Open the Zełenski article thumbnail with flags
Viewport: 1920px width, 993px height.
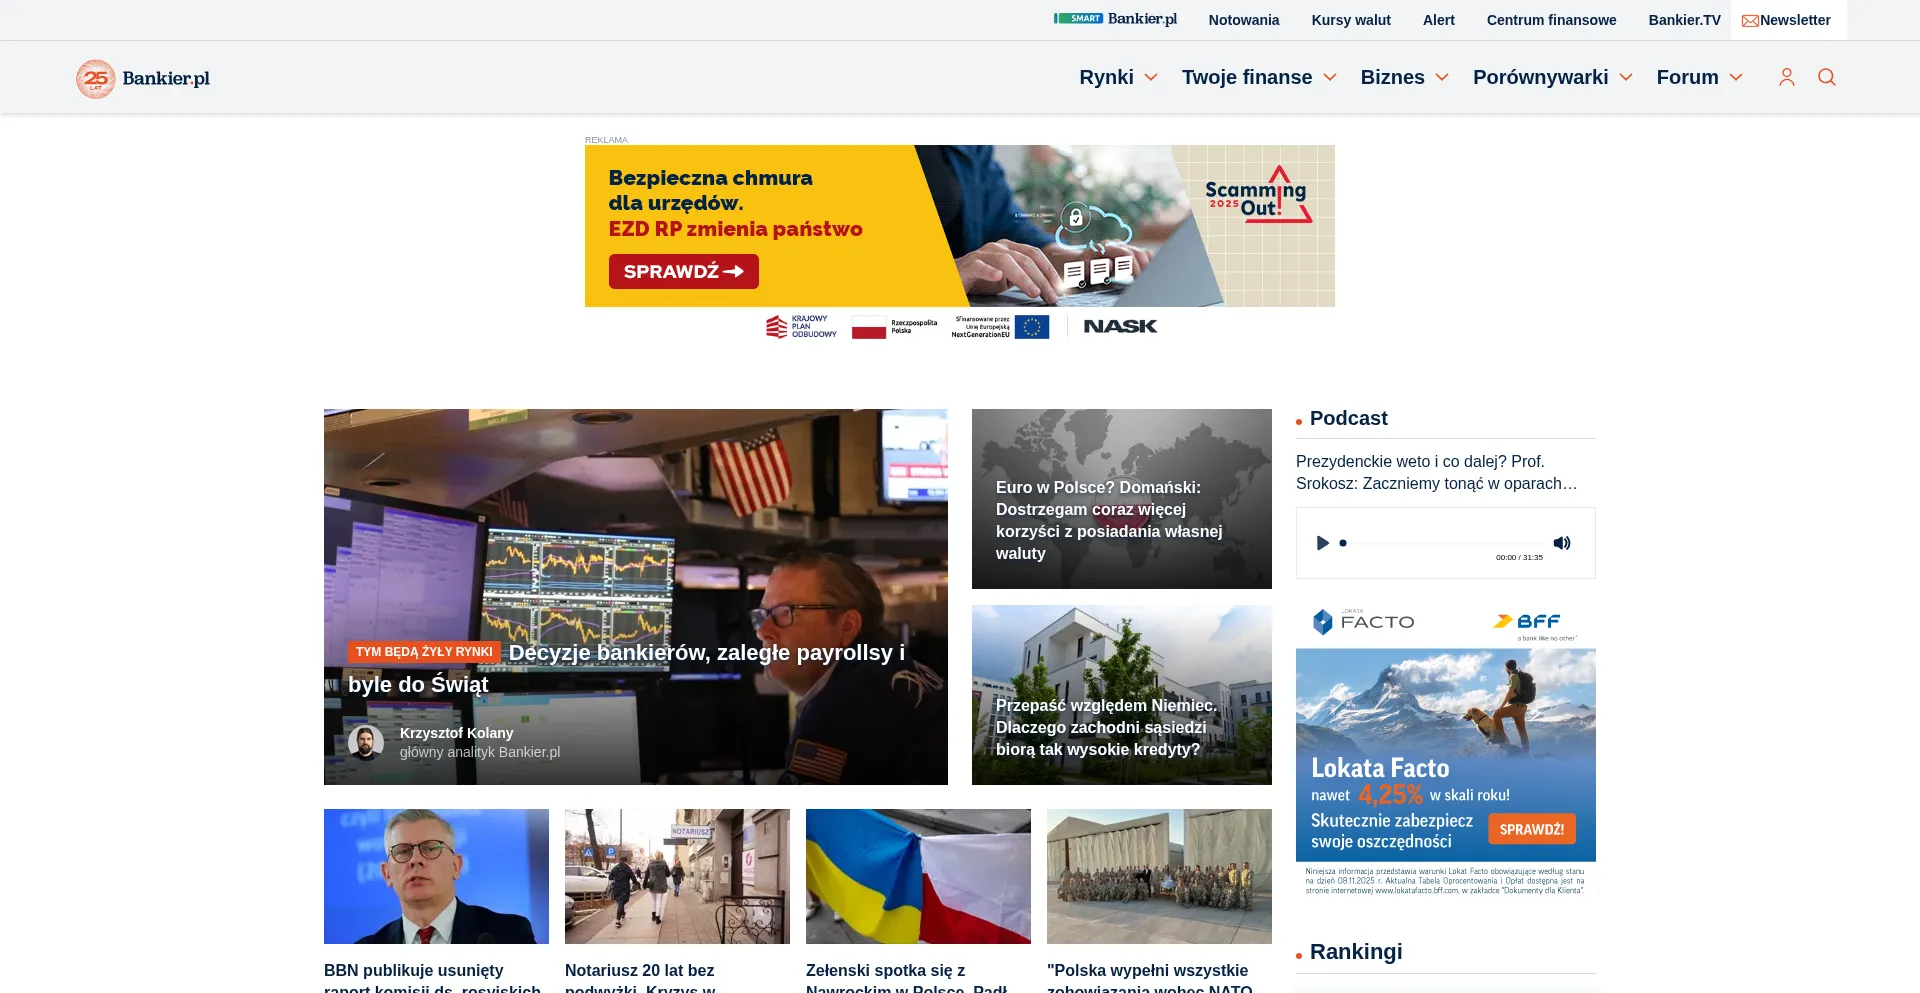coord(917,876)
